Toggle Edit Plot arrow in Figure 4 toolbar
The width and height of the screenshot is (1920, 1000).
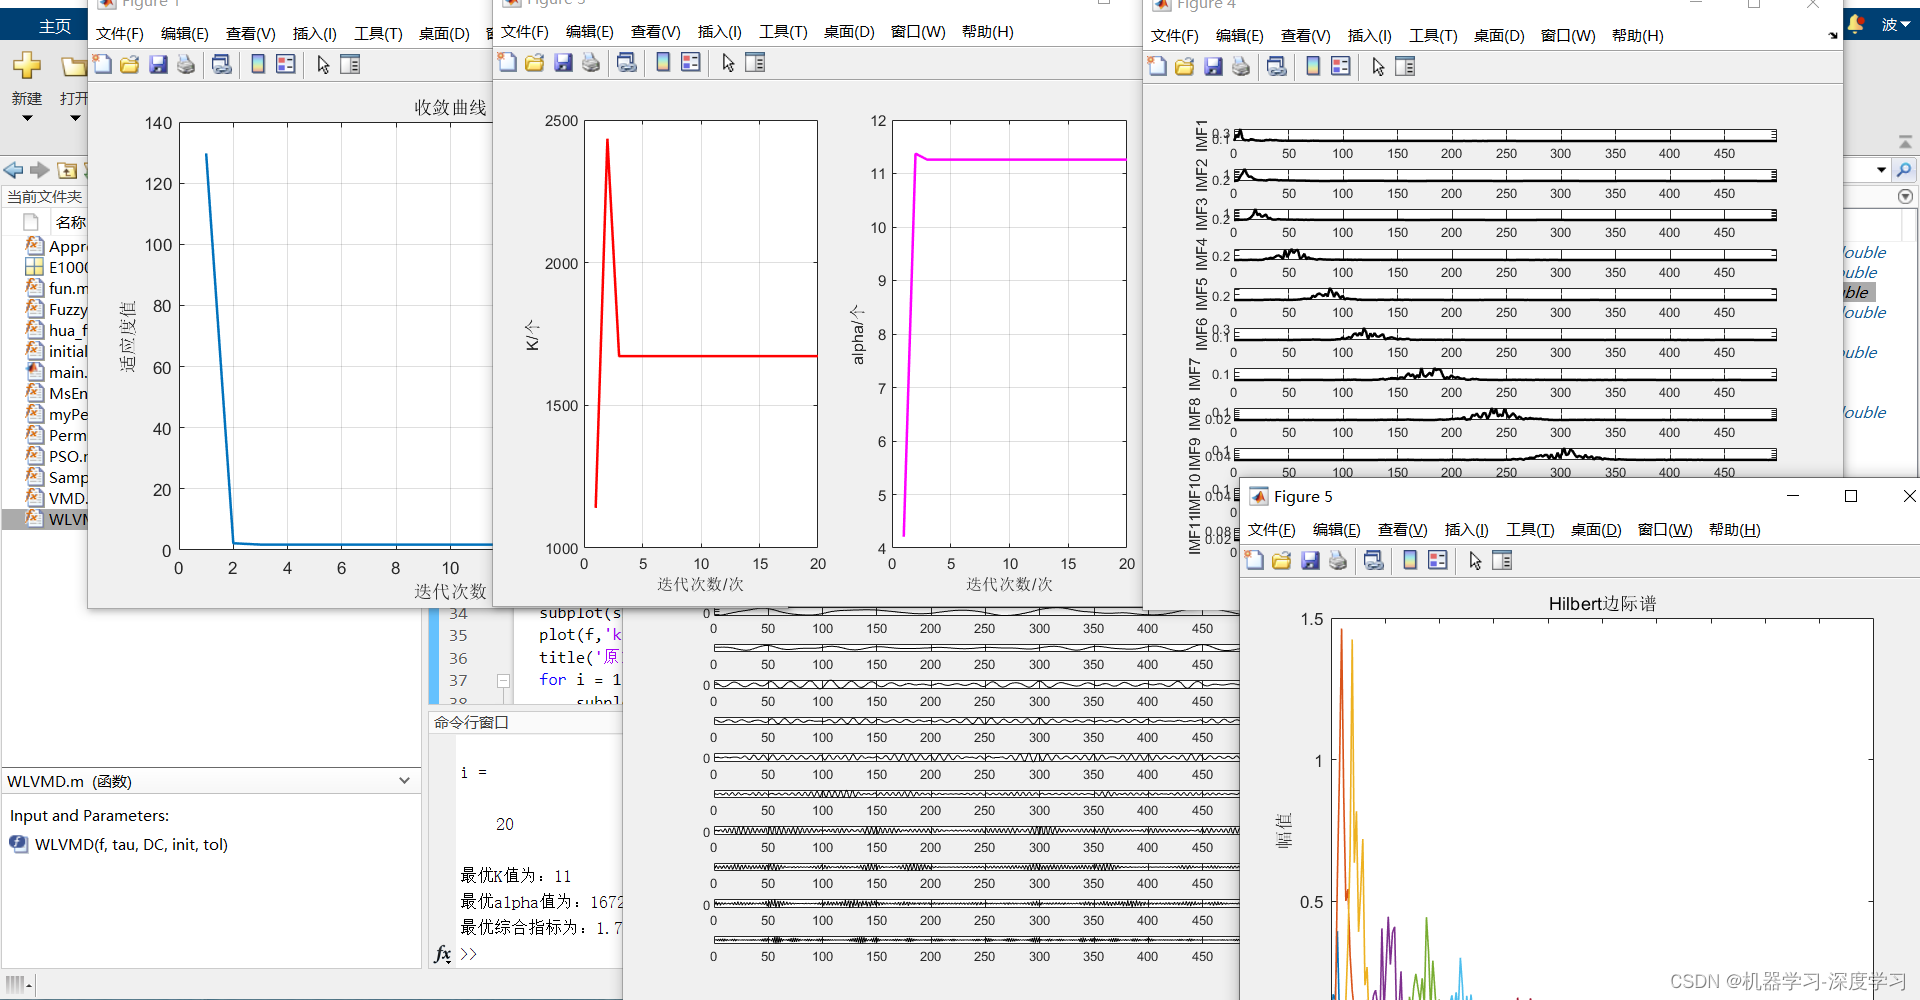click(x=1378, y=66)
